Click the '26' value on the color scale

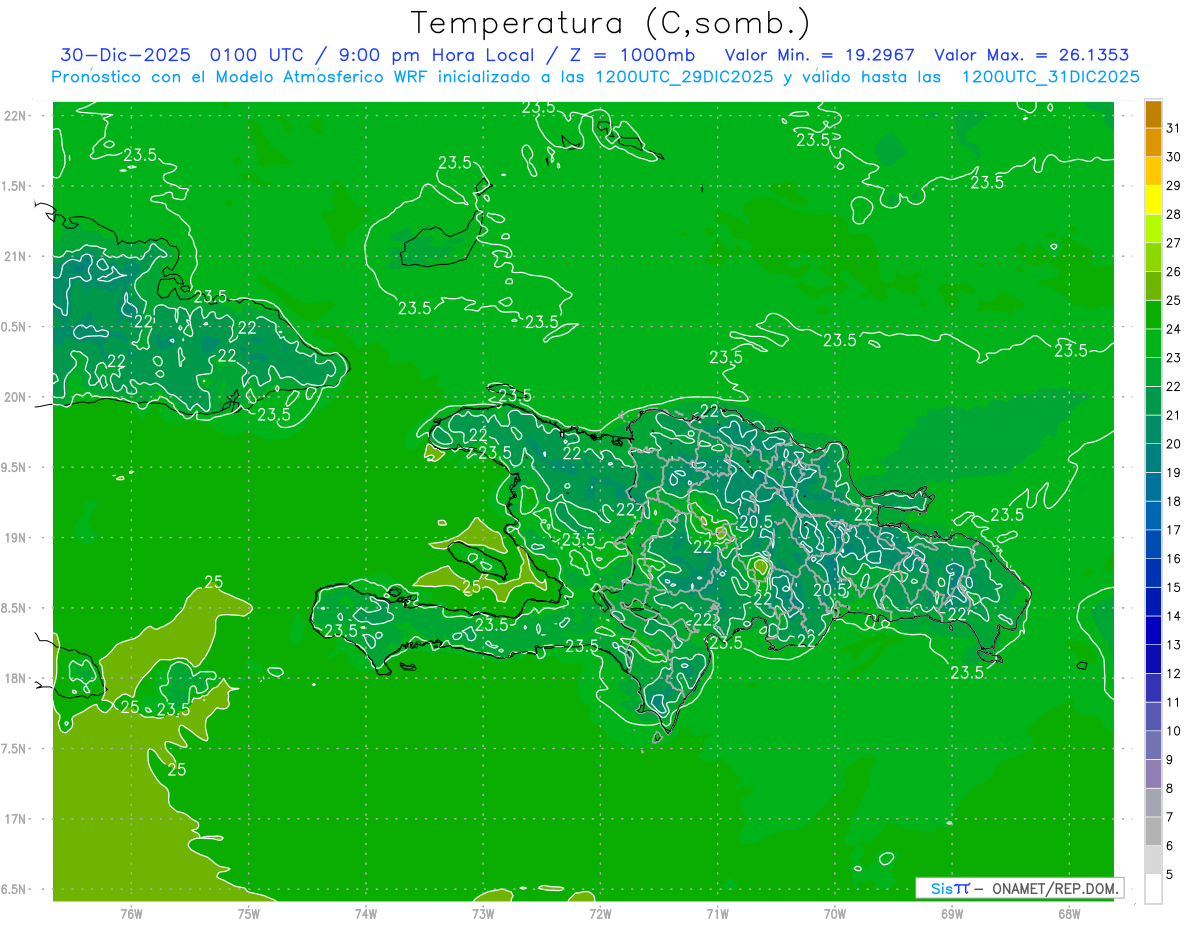1173,271
